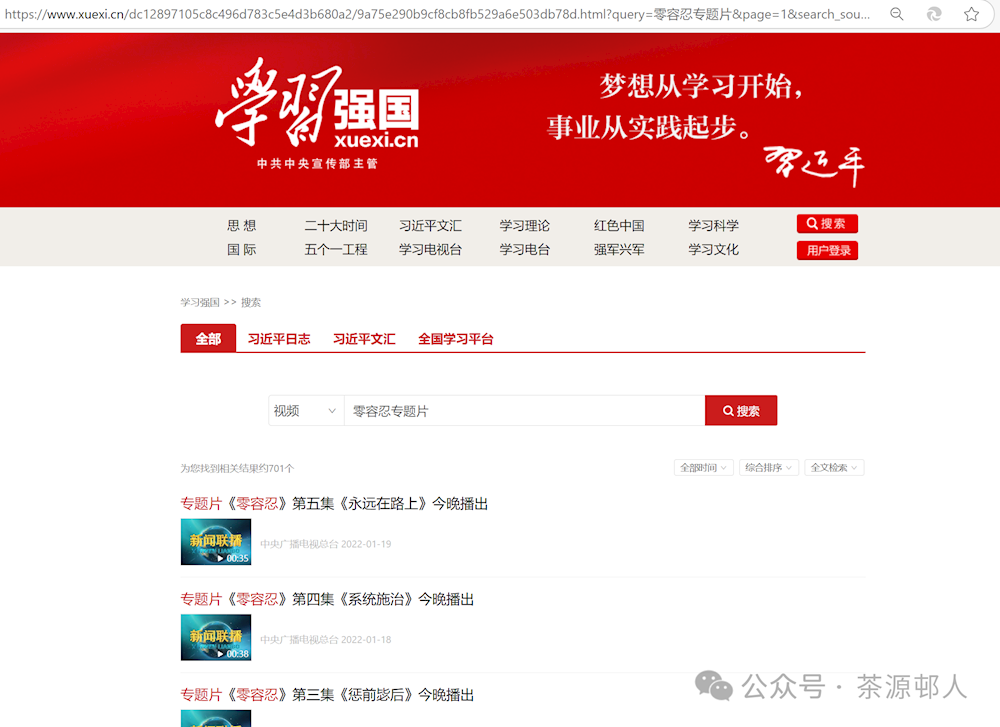Click the red 搜索 button in navigation bar
Viewport: 1000px width, 727px height.
[827, 224]
